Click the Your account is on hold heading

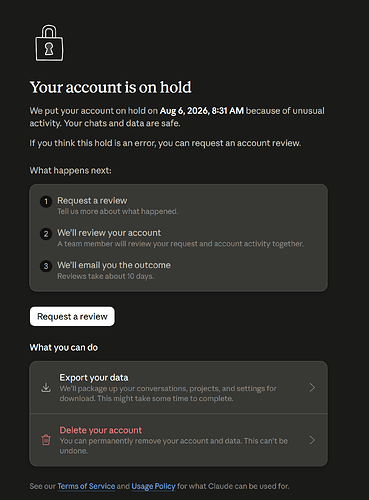pos(111,87)
